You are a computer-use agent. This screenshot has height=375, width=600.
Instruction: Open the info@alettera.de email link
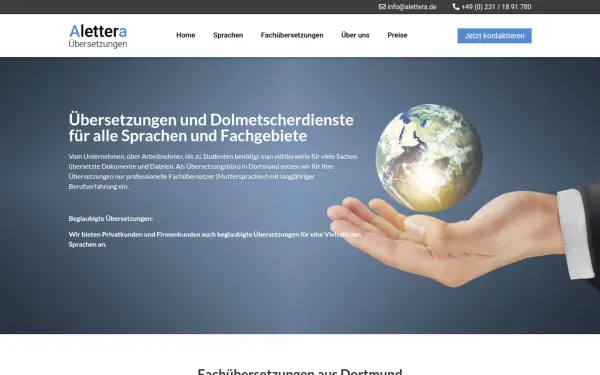click(x=412, y=7)
